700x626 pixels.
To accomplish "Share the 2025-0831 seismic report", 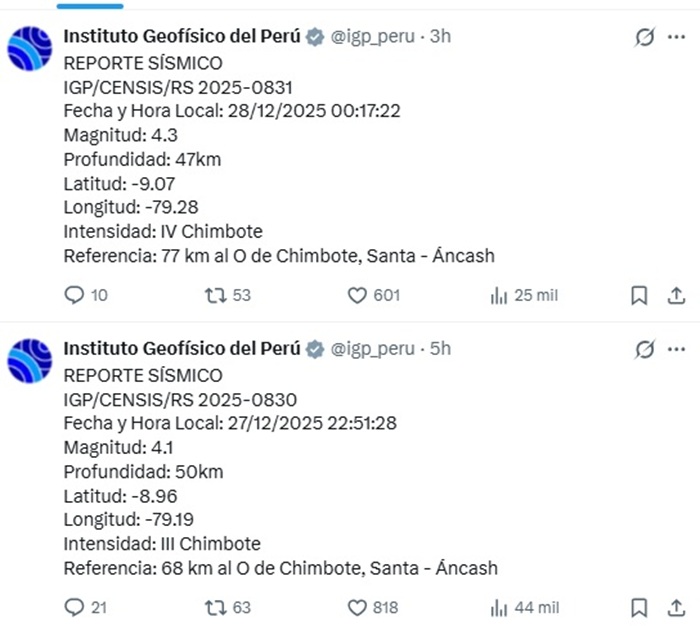I will [x=676, y=295].
